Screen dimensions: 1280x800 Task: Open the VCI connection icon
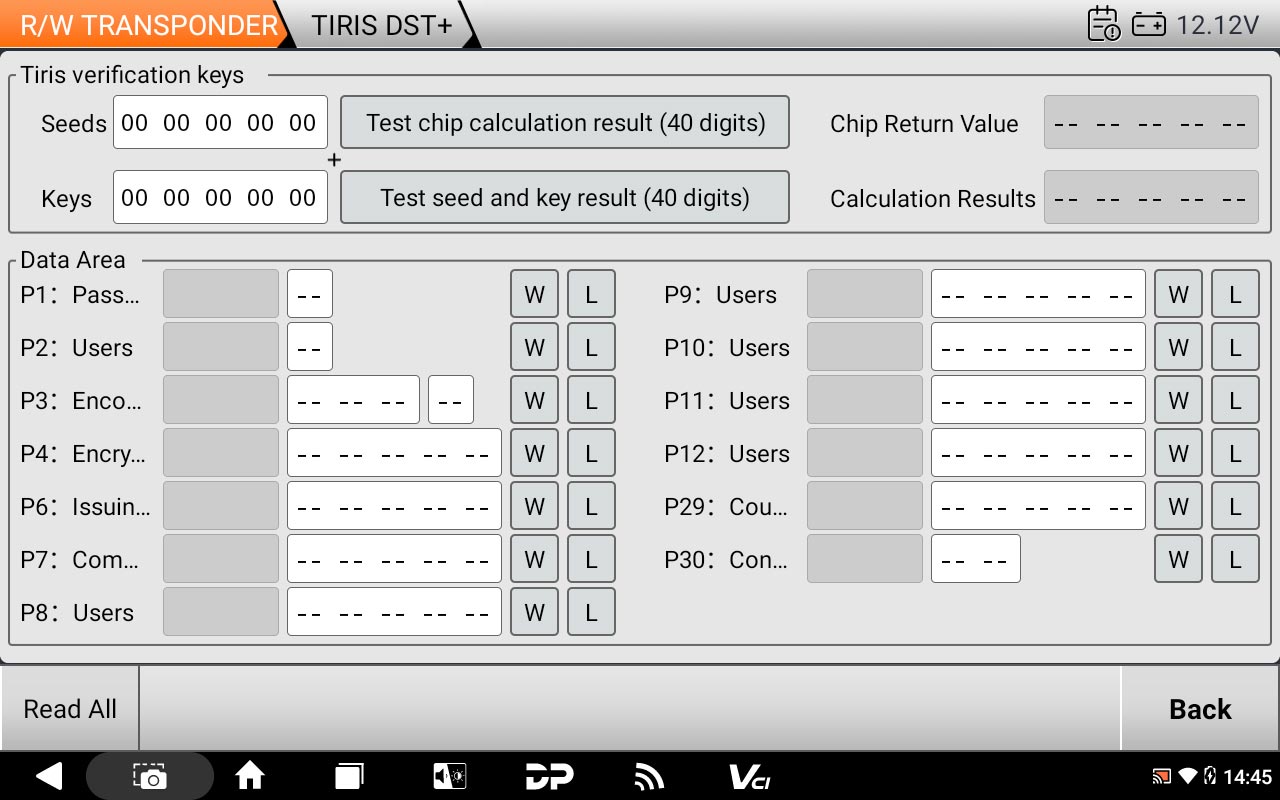[749, 776]
